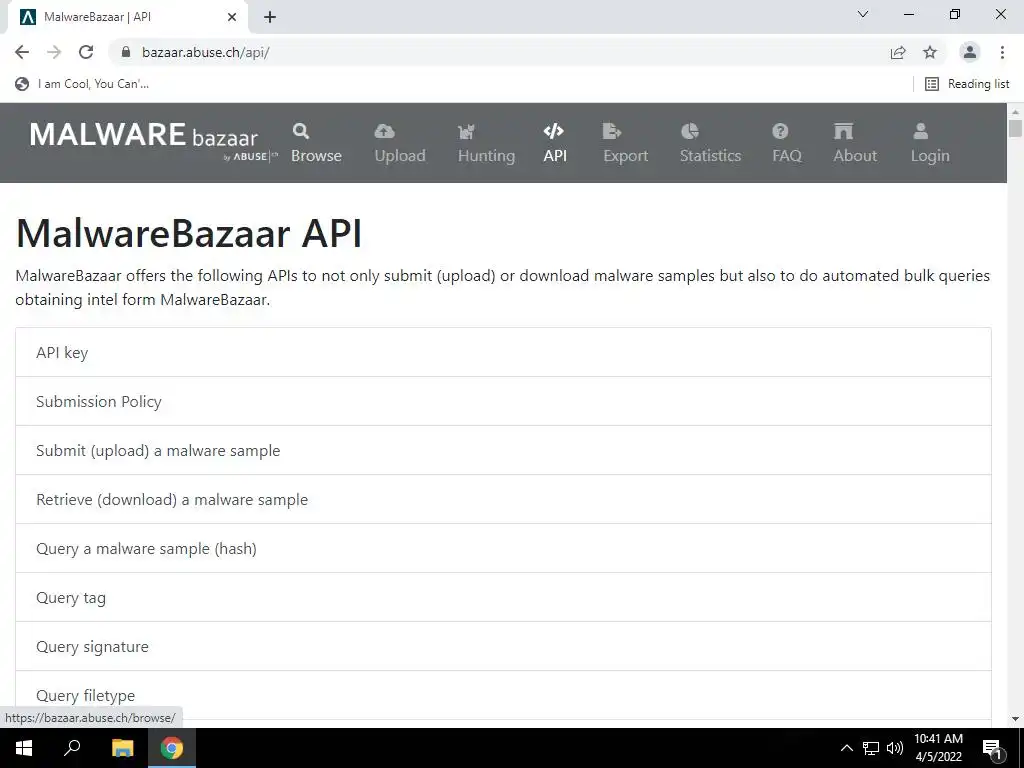Click the scrollbar down arrow
Image resolution: width=1024 pixels, height=768 pixels.
(x=1015, y=719)
